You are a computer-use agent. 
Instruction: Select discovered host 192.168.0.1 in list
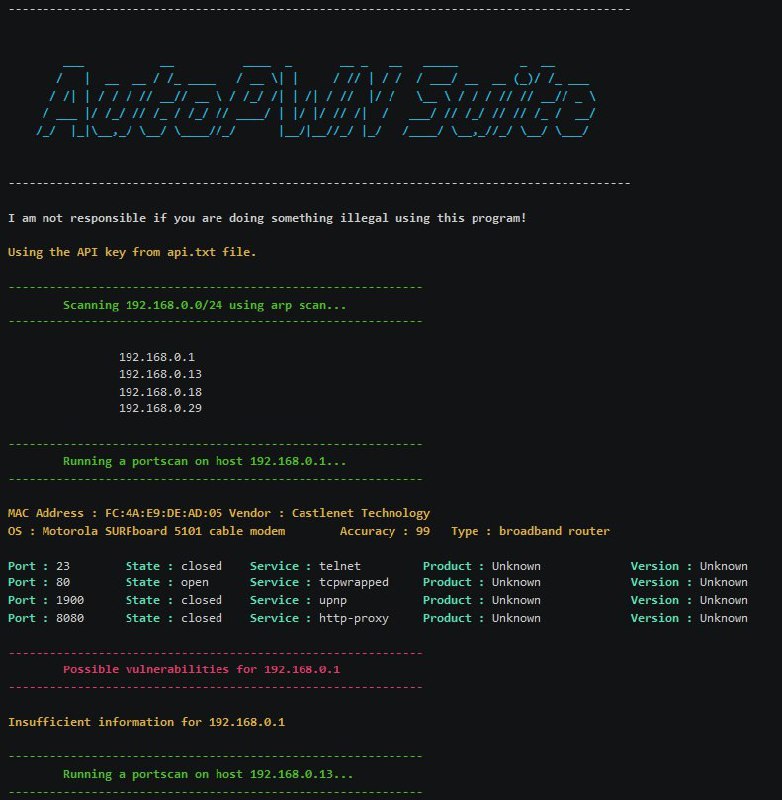[x=157, y=357]
